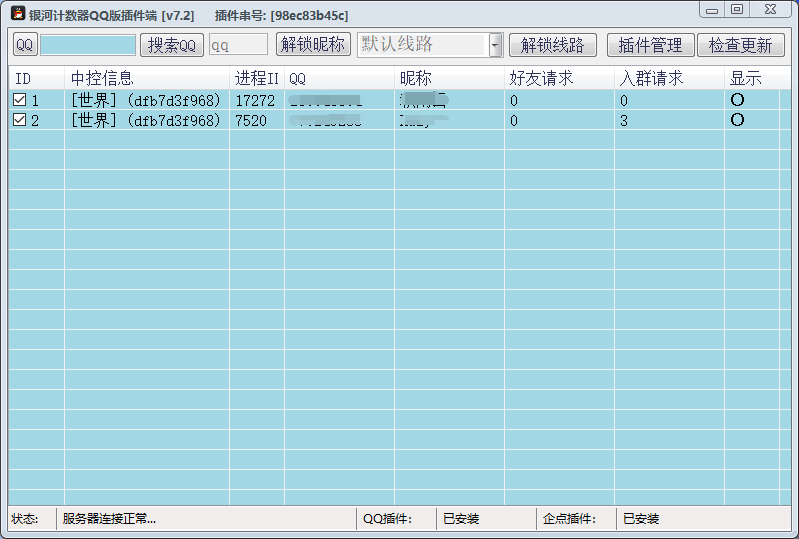Click the 进程ID column header

click(257, 78)
